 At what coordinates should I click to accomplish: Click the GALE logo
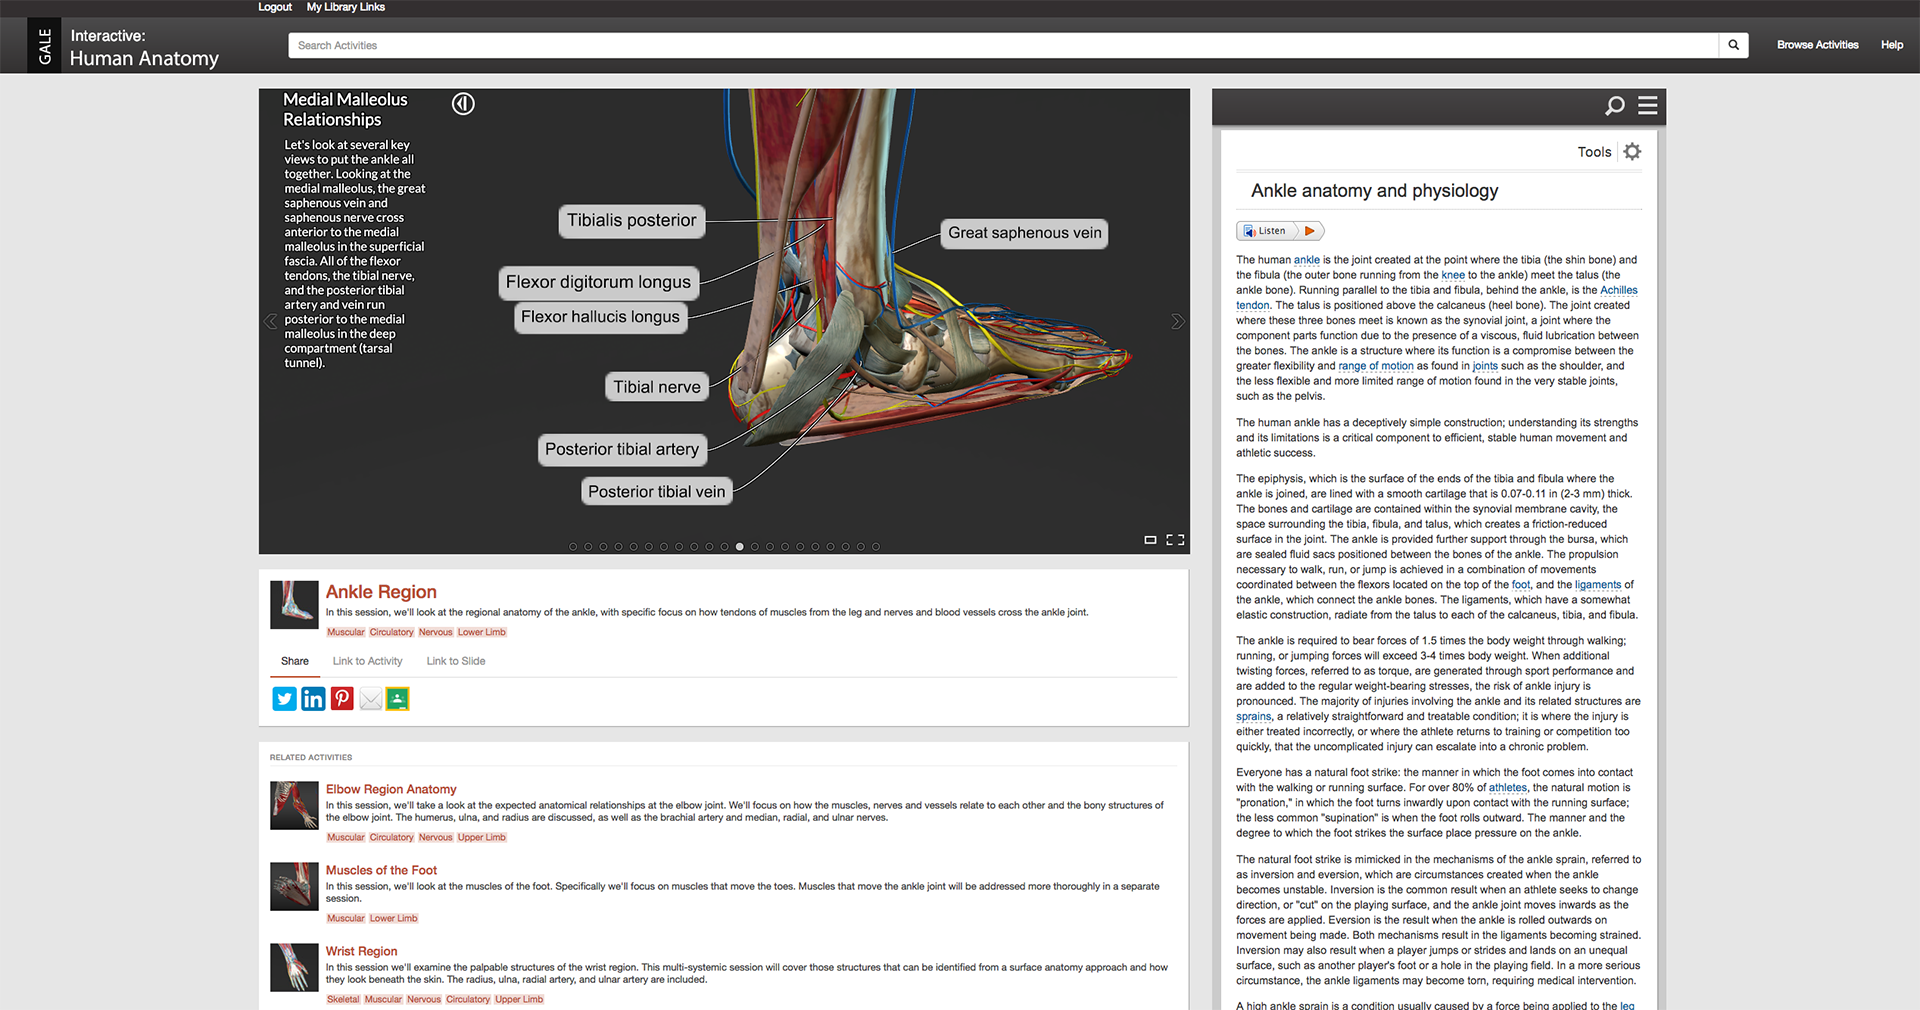pyautogui.click(x=44, y=46)
